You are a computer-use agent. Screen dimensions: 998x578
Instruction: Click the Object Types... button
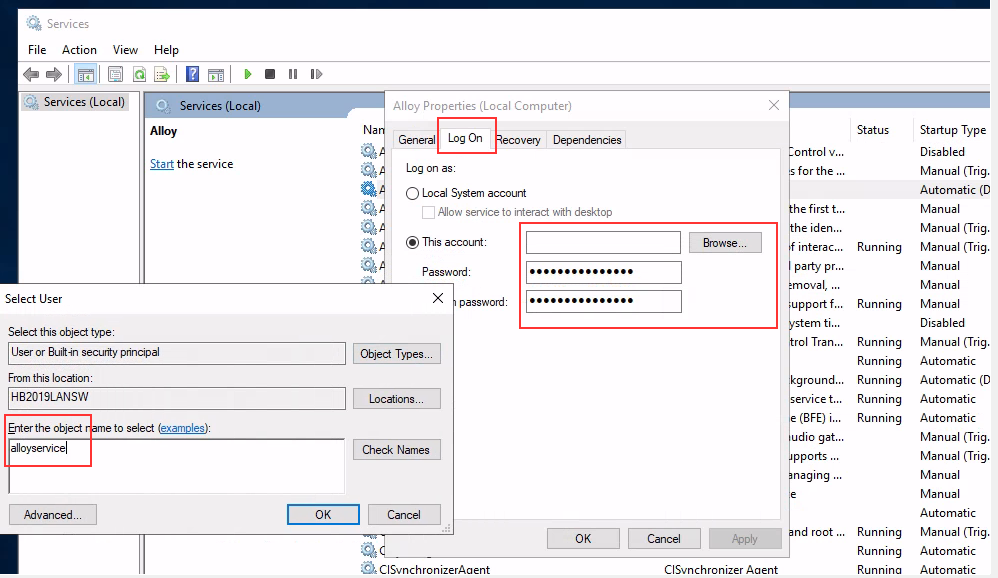tap(397, 354)
